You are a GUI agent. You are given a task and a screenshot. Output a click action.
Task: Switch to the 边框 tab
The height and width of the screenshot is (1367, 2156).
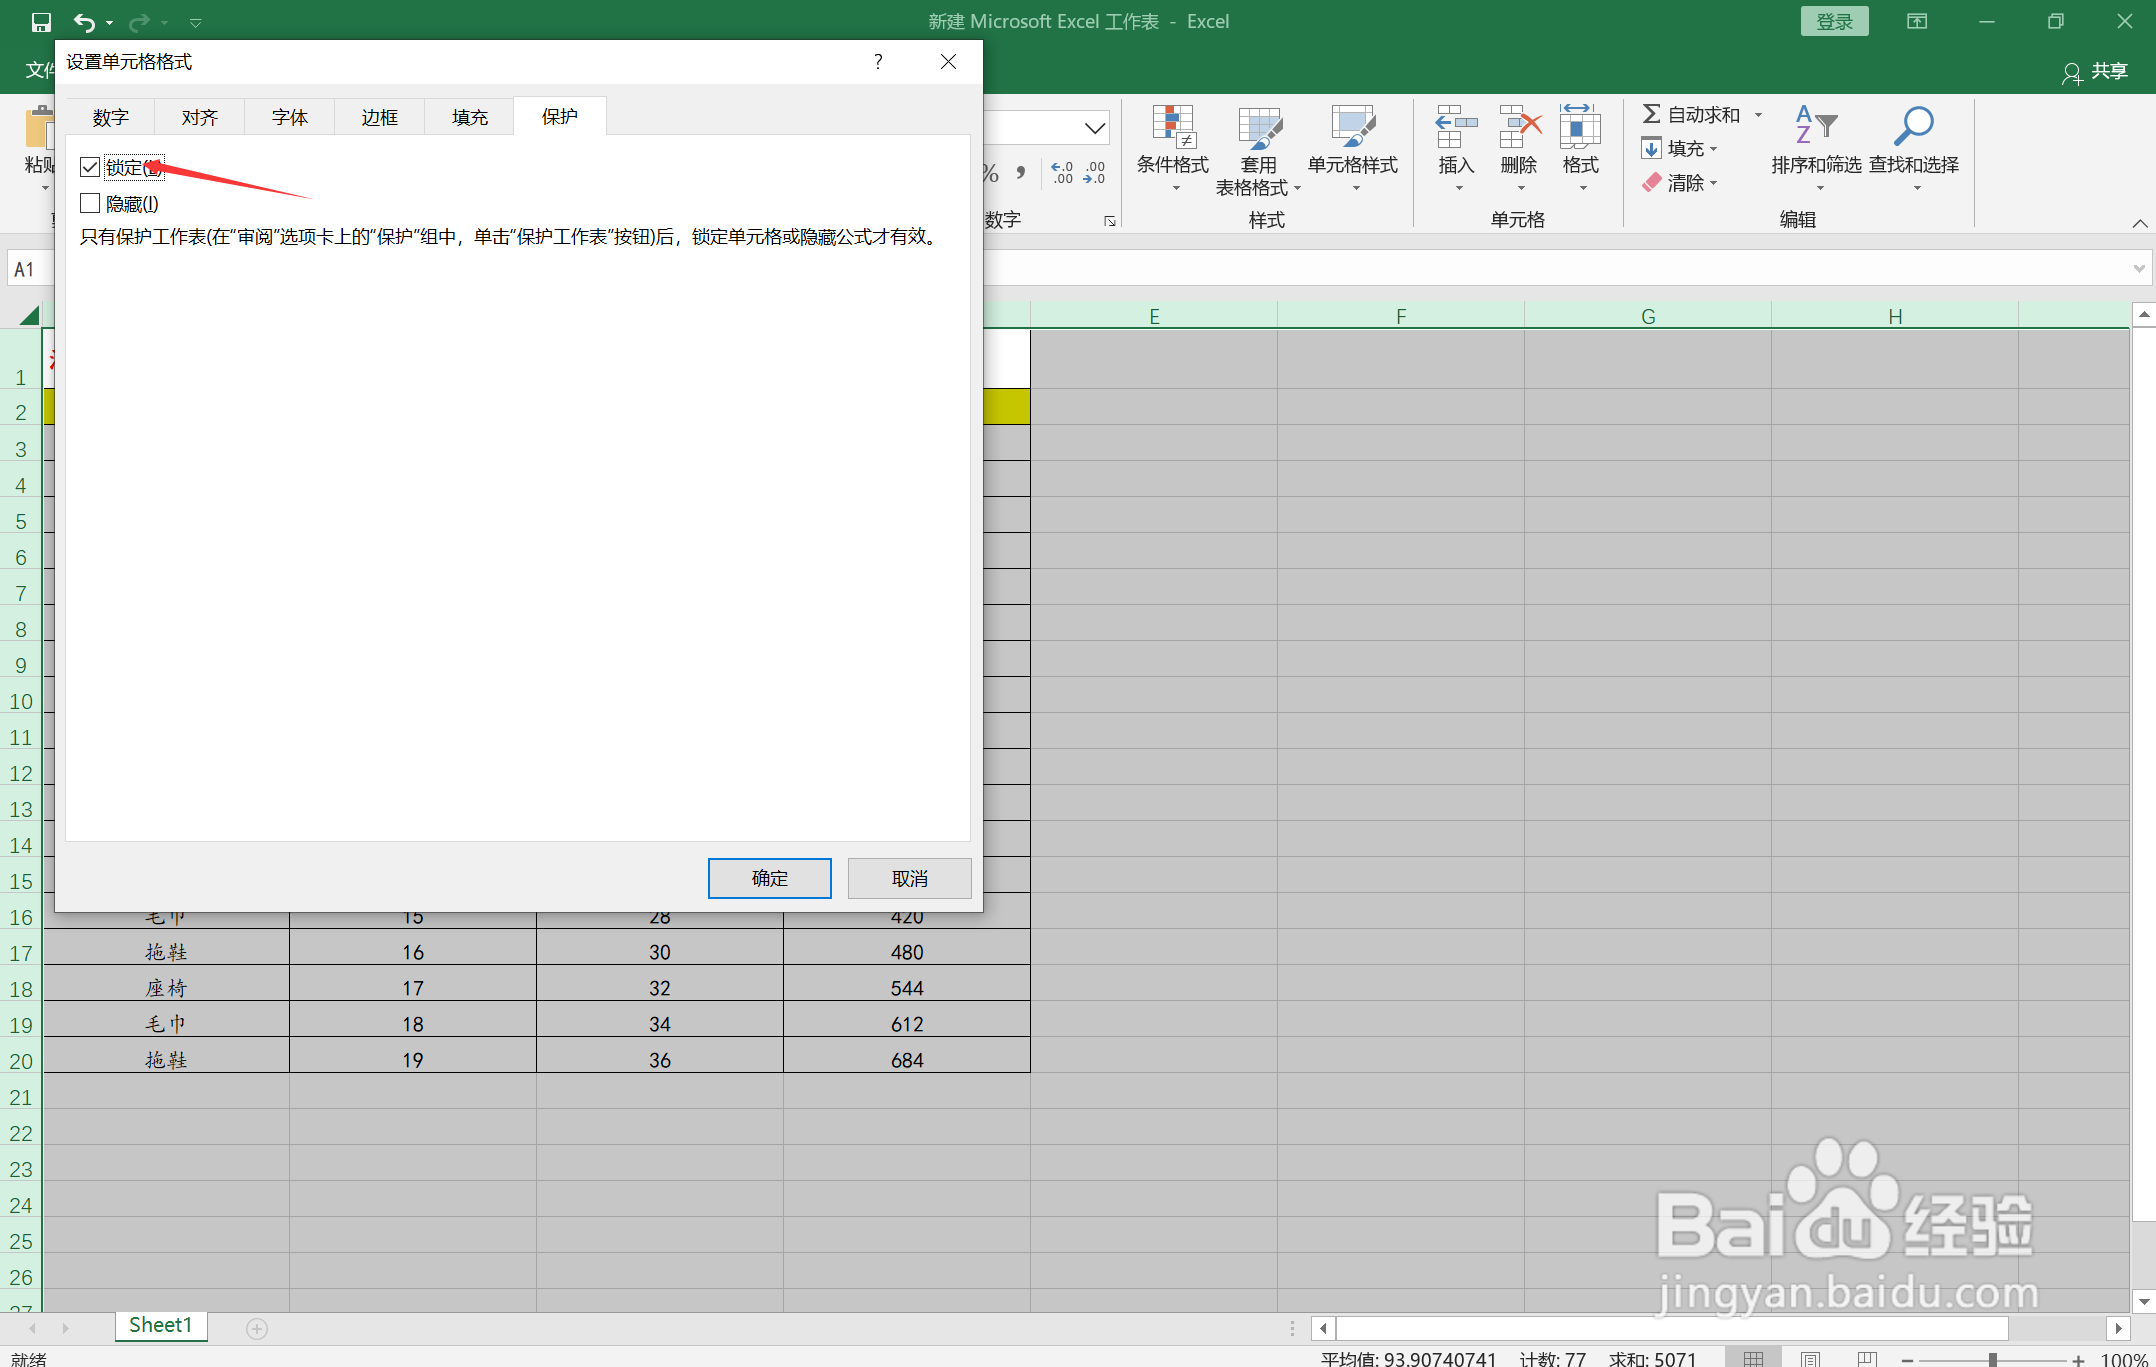379,117
